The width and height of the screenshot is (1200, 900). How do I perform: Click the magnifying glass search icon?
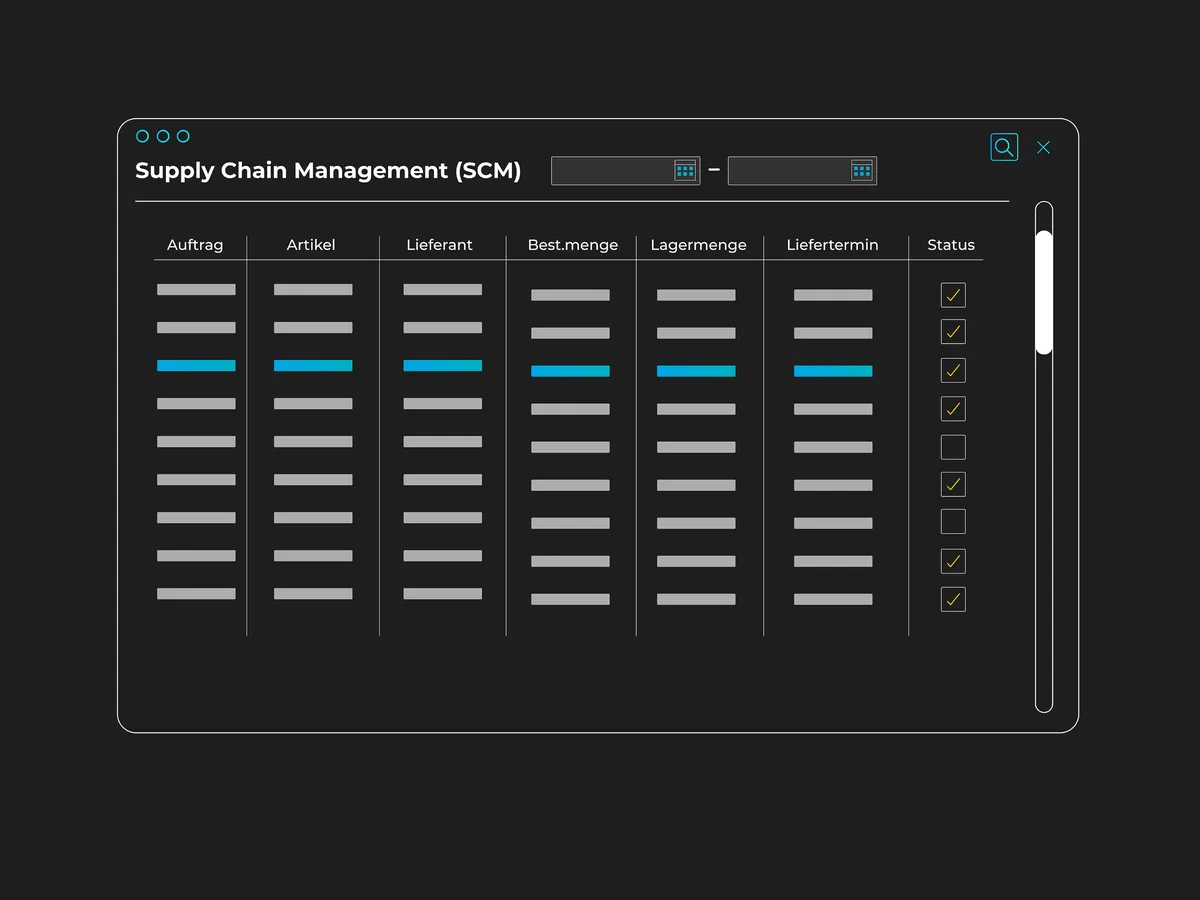1004,147
